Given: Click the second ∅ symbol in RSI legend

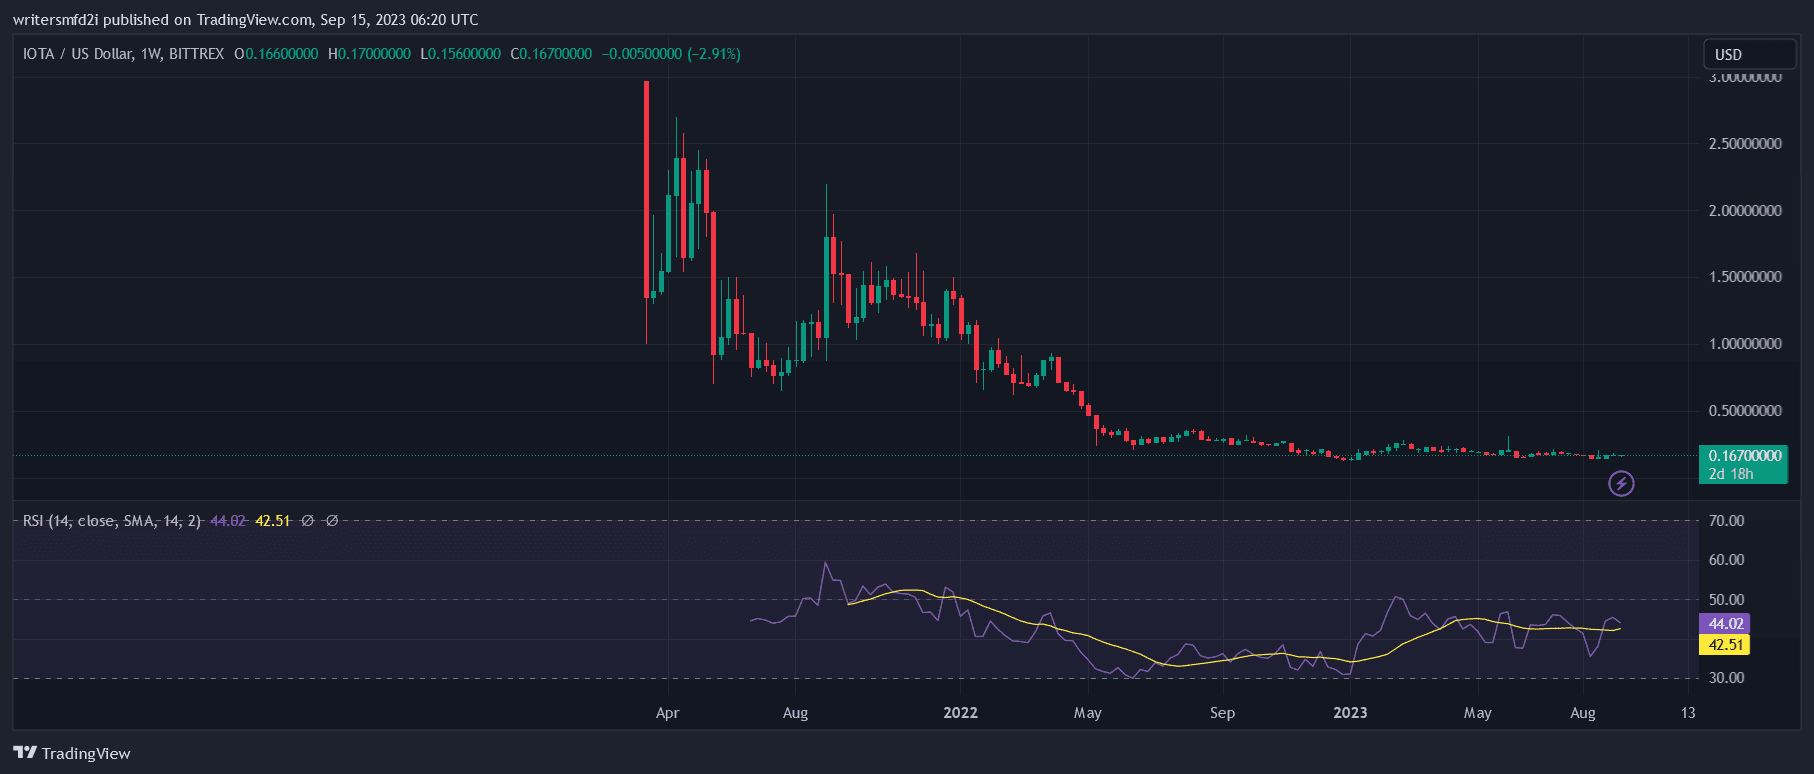Looking at the screenshot, I should tap(332, 521).
